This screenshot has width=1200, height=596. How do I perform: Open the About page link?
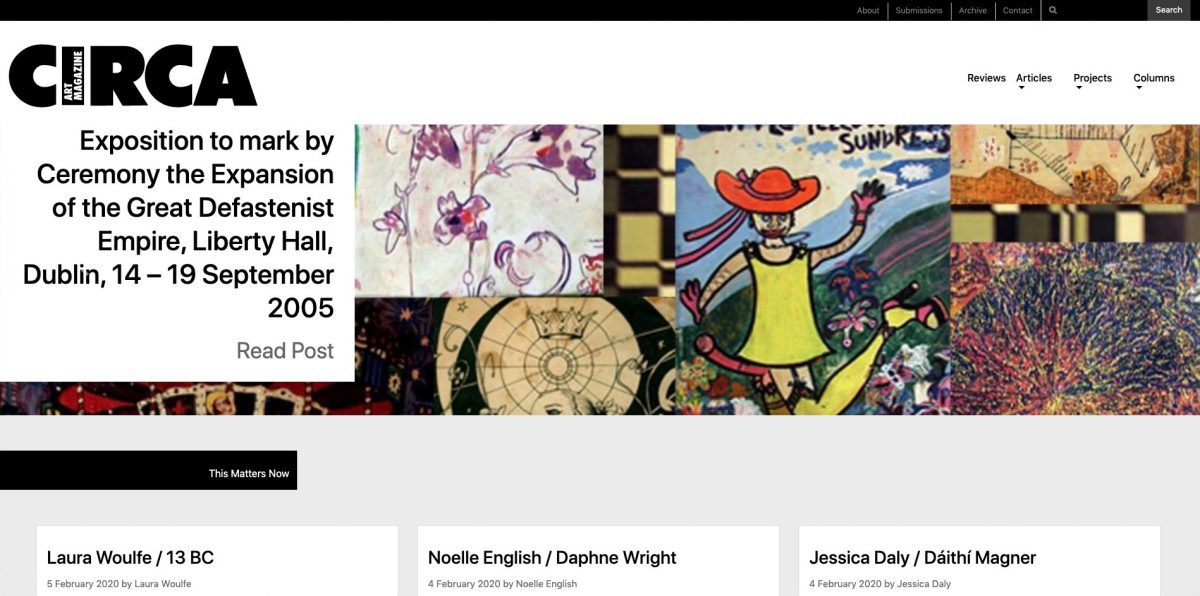tap(868, 10)
